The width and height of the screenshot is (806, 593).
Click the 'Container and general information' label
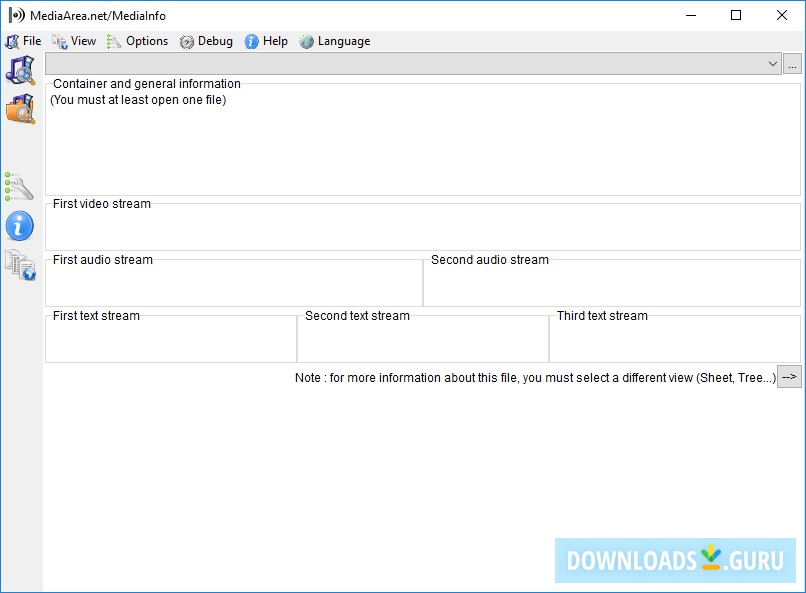point(146,84)
